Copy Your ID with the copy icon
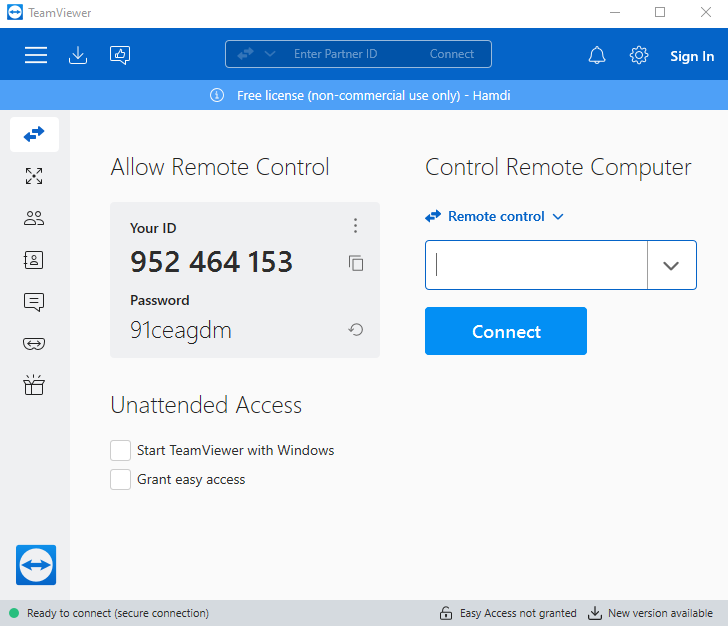Screen dimensions: 728x626 point(356,263)
